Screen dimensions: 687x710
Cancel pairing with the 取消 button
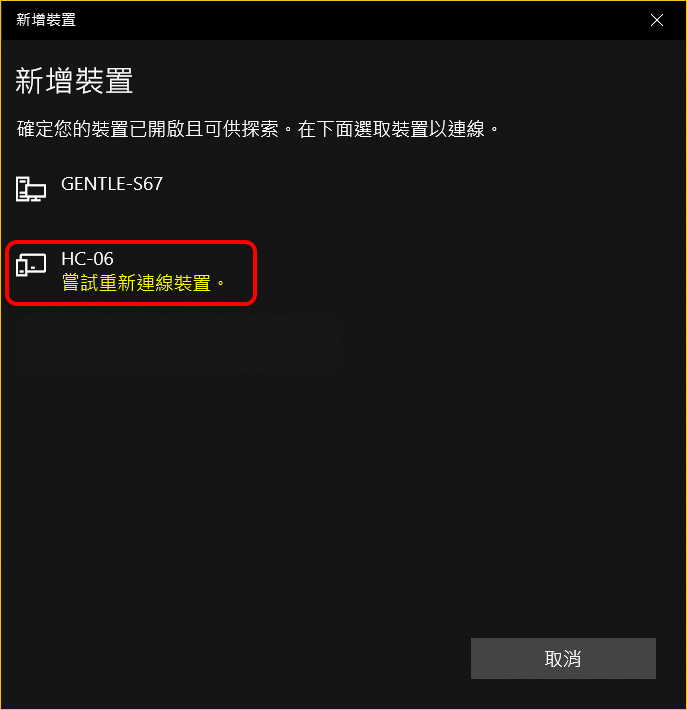(563, 658)
